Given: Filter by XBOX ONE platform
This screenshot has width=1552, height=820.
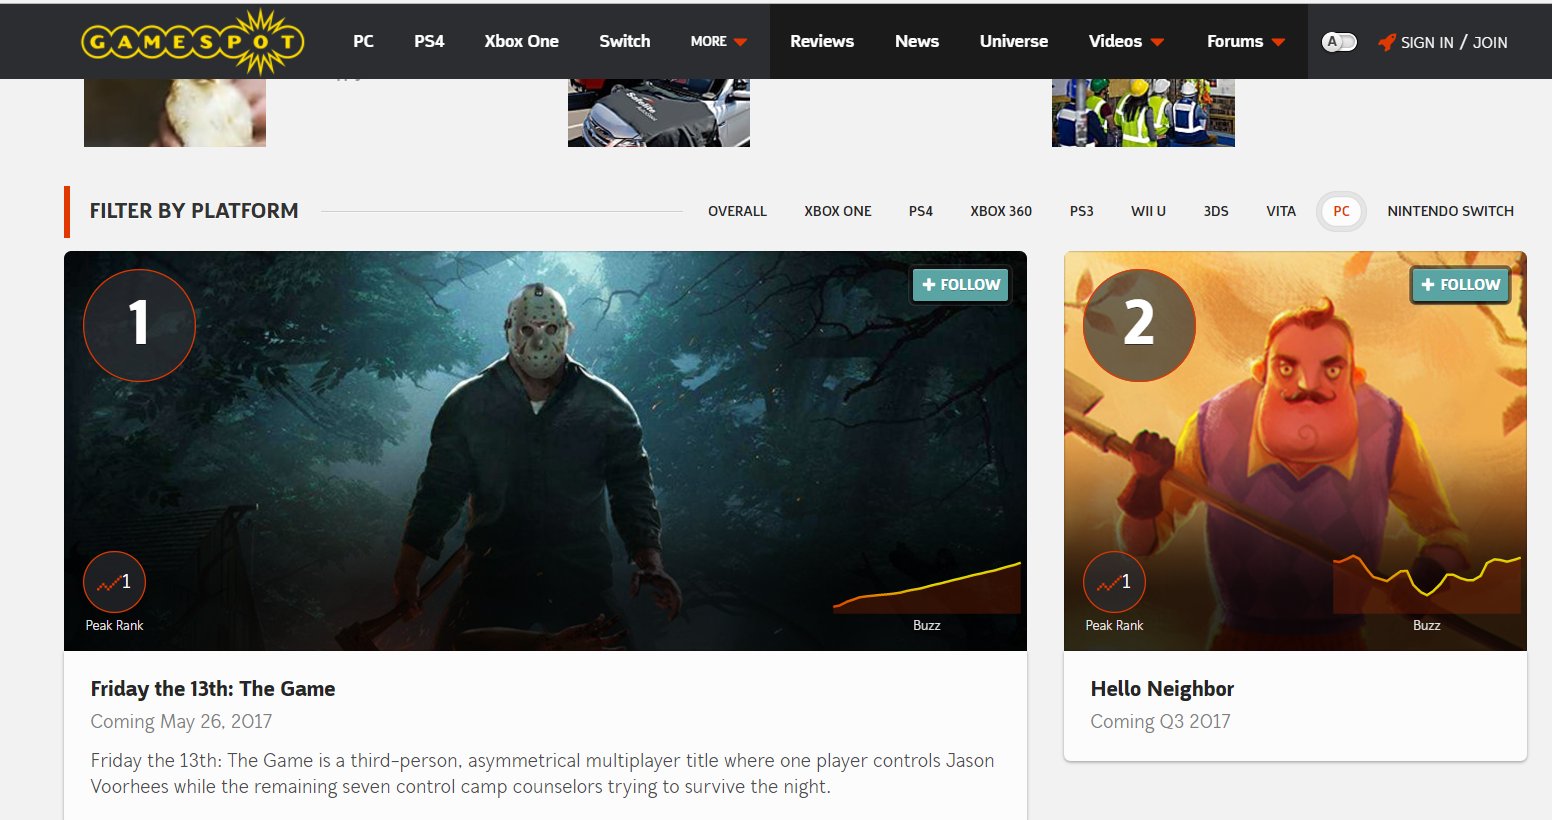Looking at the screenshot, I should click(838, 211).
